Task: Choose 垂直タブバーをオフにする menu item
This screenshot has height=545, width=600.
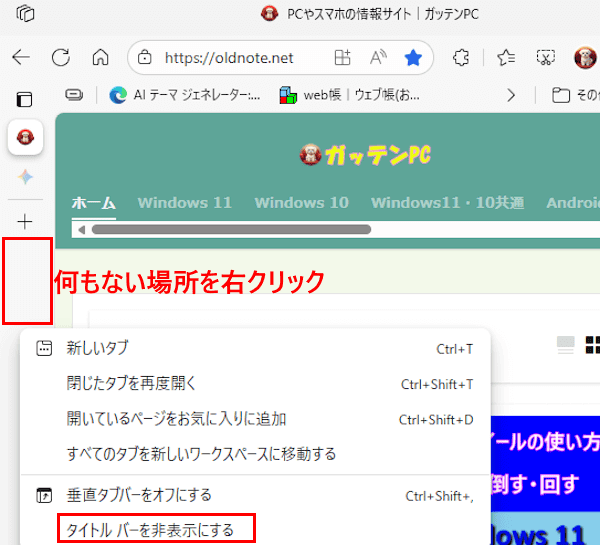Action: (x=255, y=495)
